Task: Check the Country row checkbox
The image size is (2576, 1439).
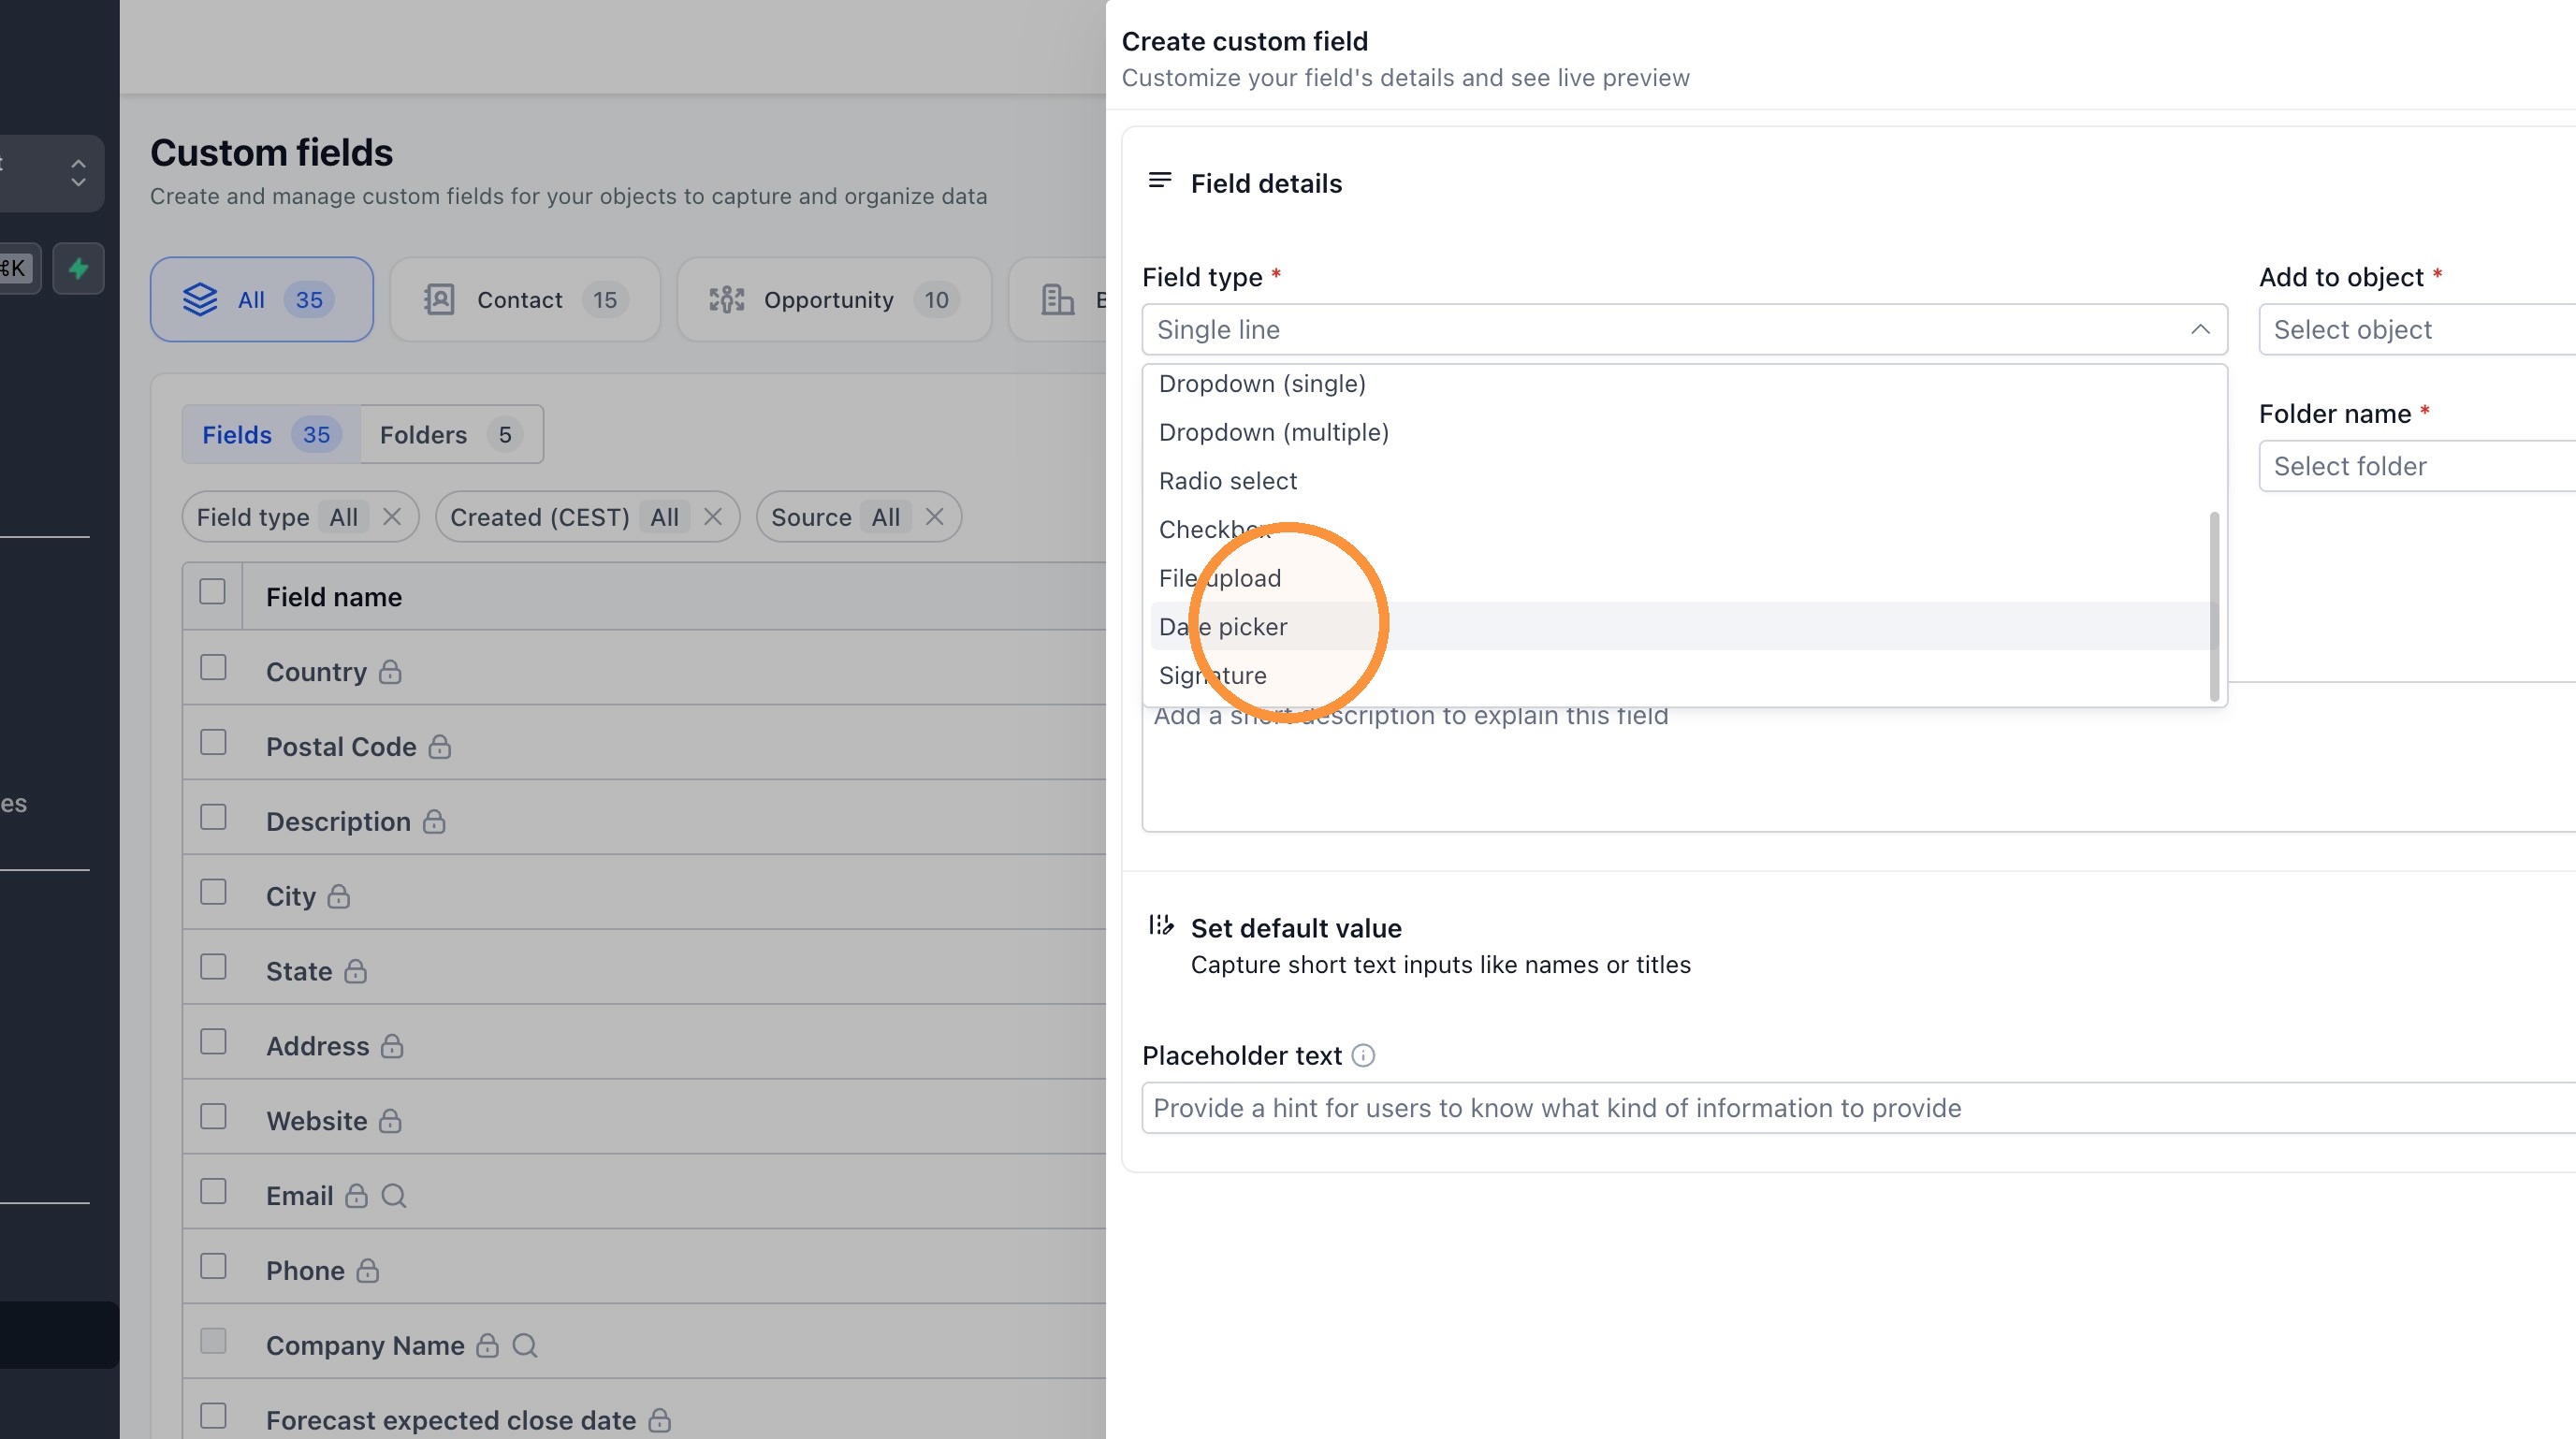Action: [x=213, y=668]
